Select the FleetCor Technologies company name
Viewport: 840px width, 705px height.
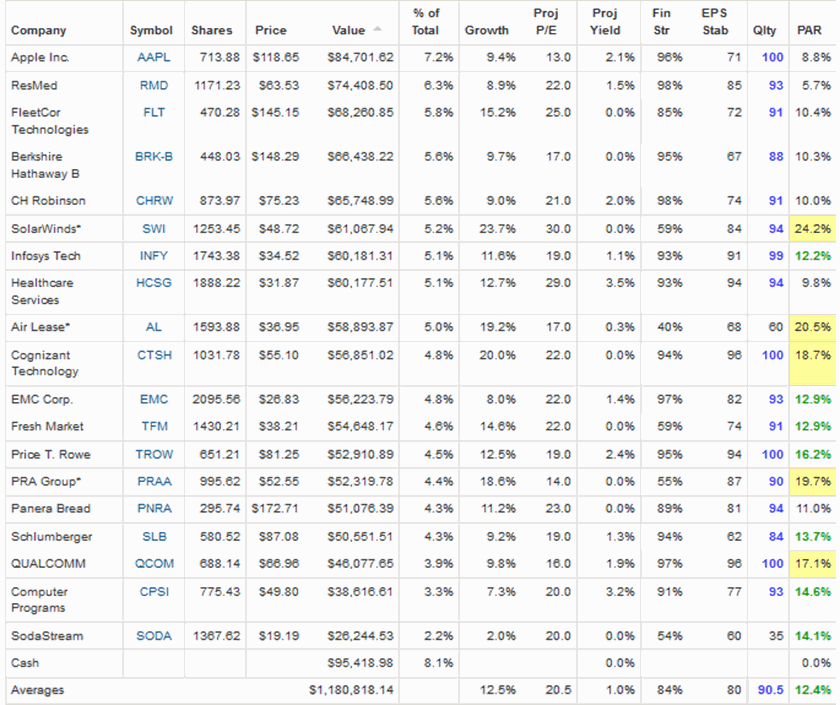pyautogui.click(x=50, y=121)
